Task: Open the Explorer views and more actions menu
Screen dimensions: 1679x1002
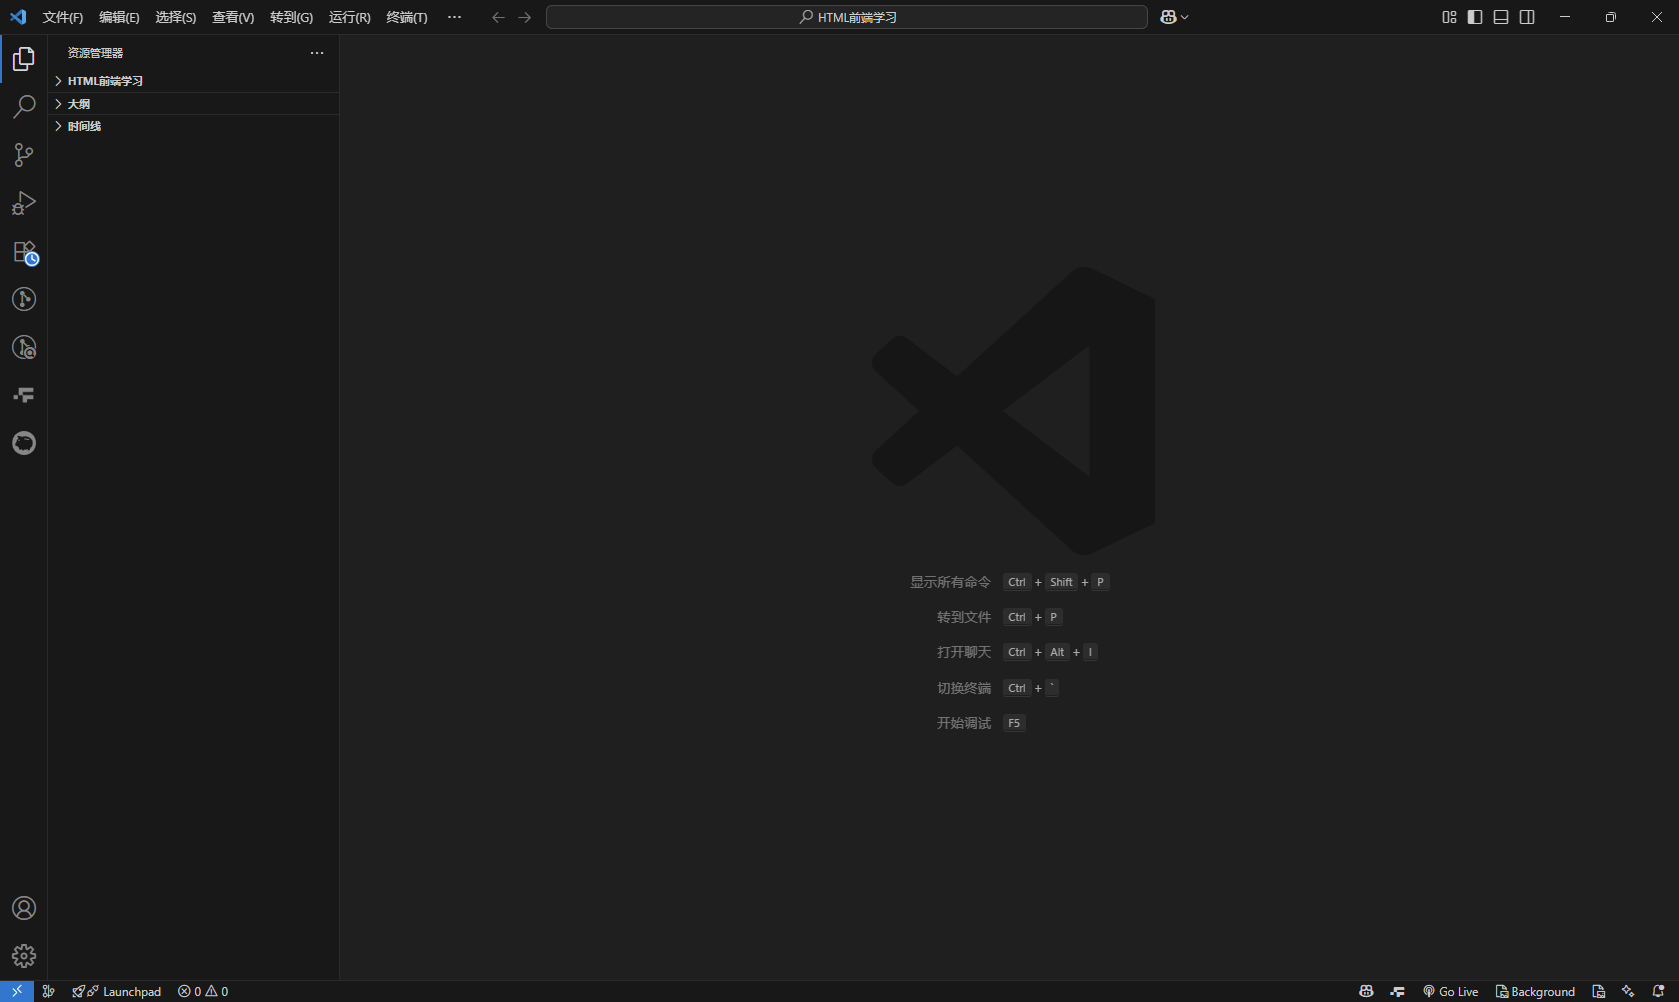Action: 317,53
